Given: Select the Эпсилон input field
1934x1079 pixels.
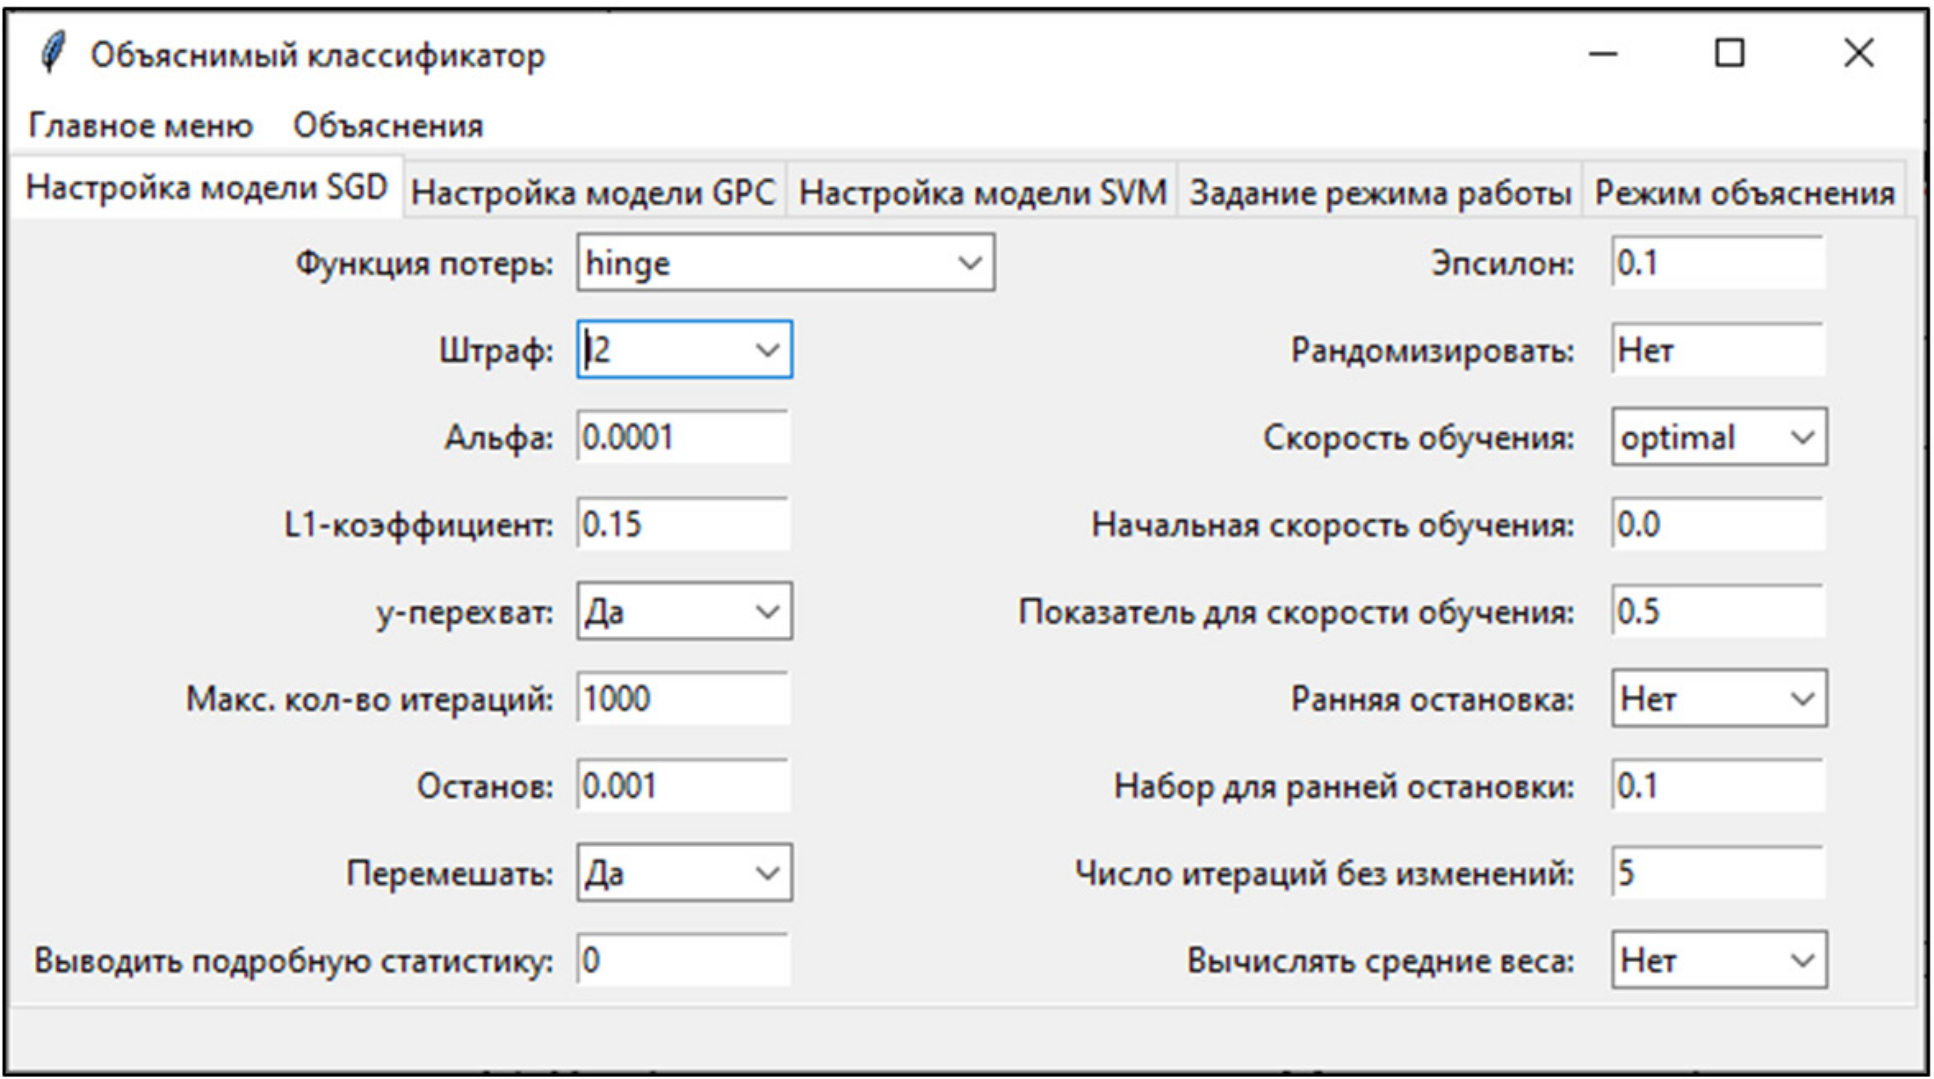Looking at the screenshot, I should [x=1717, y=264].
